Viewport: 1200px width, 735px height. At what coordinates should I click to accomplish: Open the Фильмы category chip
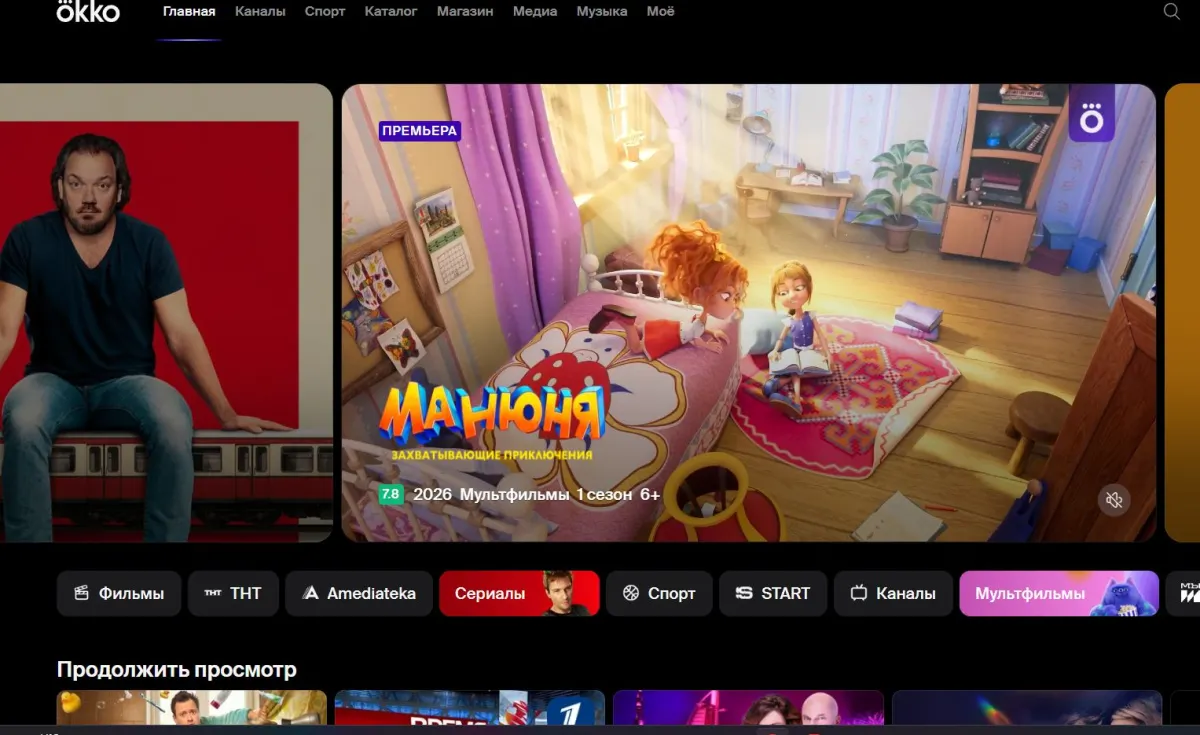[x=119, y=593]
